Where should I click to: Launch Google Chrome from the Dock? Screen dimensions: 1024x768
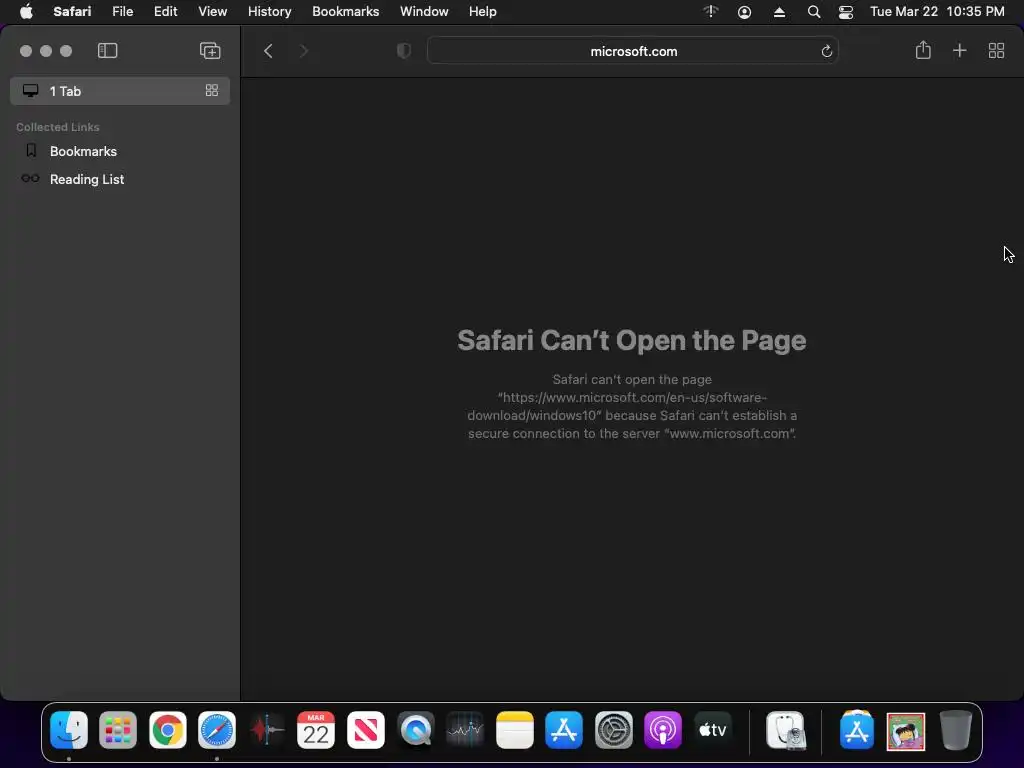coord(168,729)
